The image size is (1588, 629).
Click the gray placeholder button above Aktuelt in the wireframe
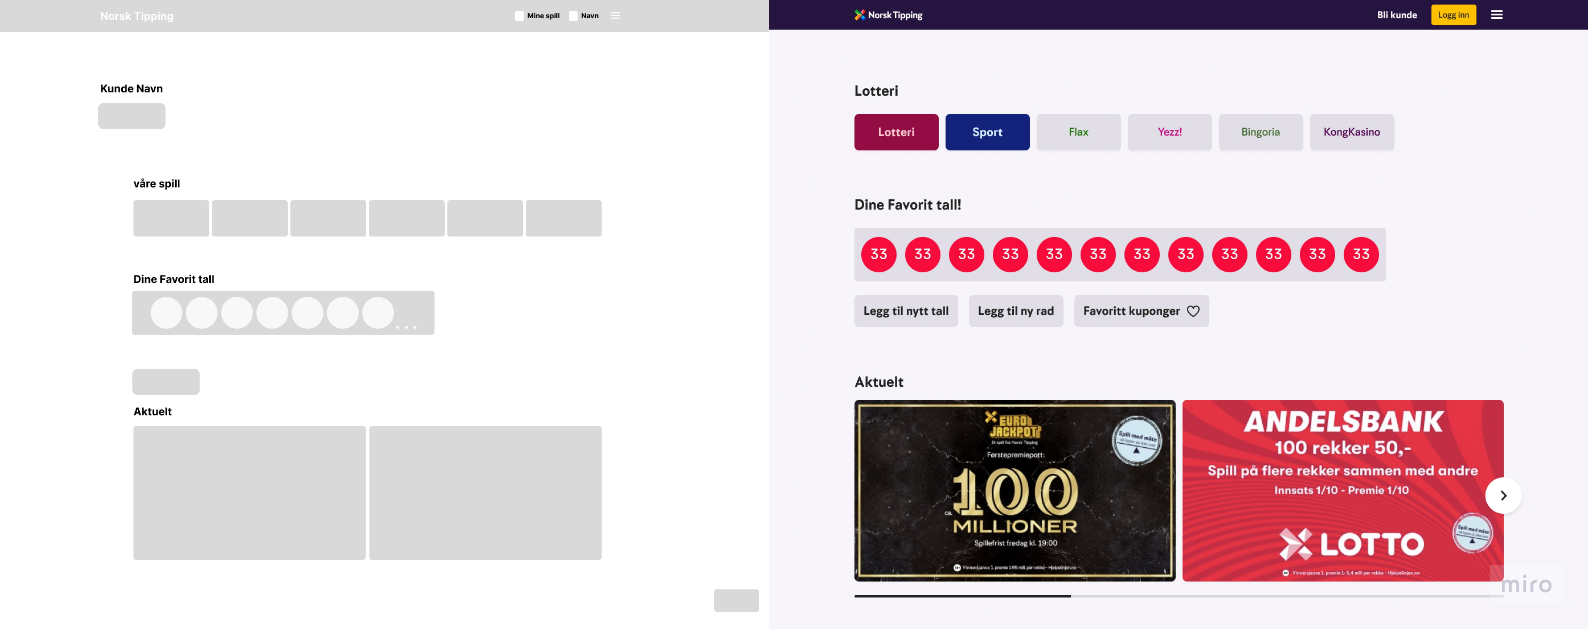(x=166, y=382)
